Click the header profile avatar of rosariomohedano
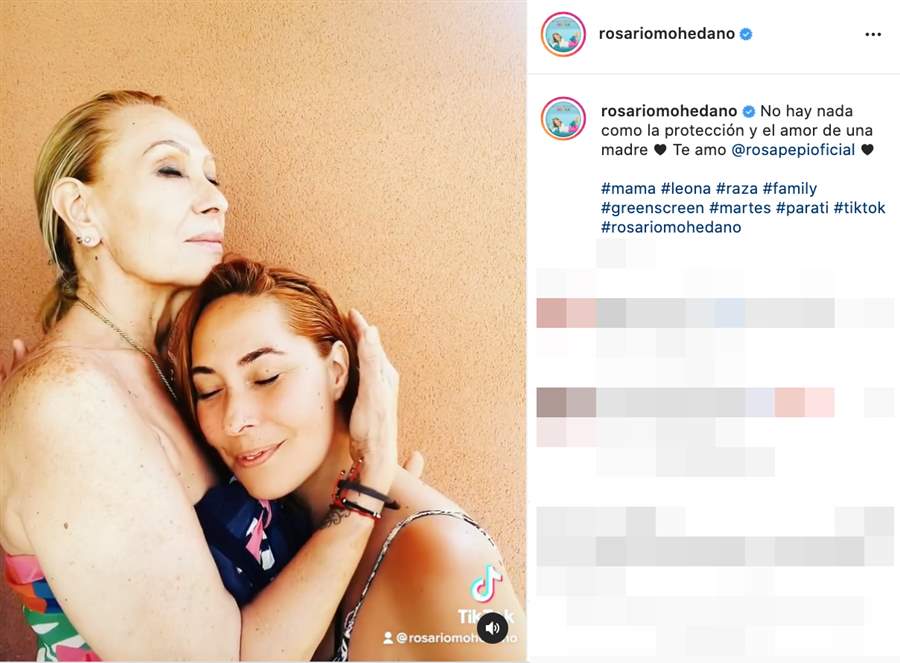 [563, 34]
